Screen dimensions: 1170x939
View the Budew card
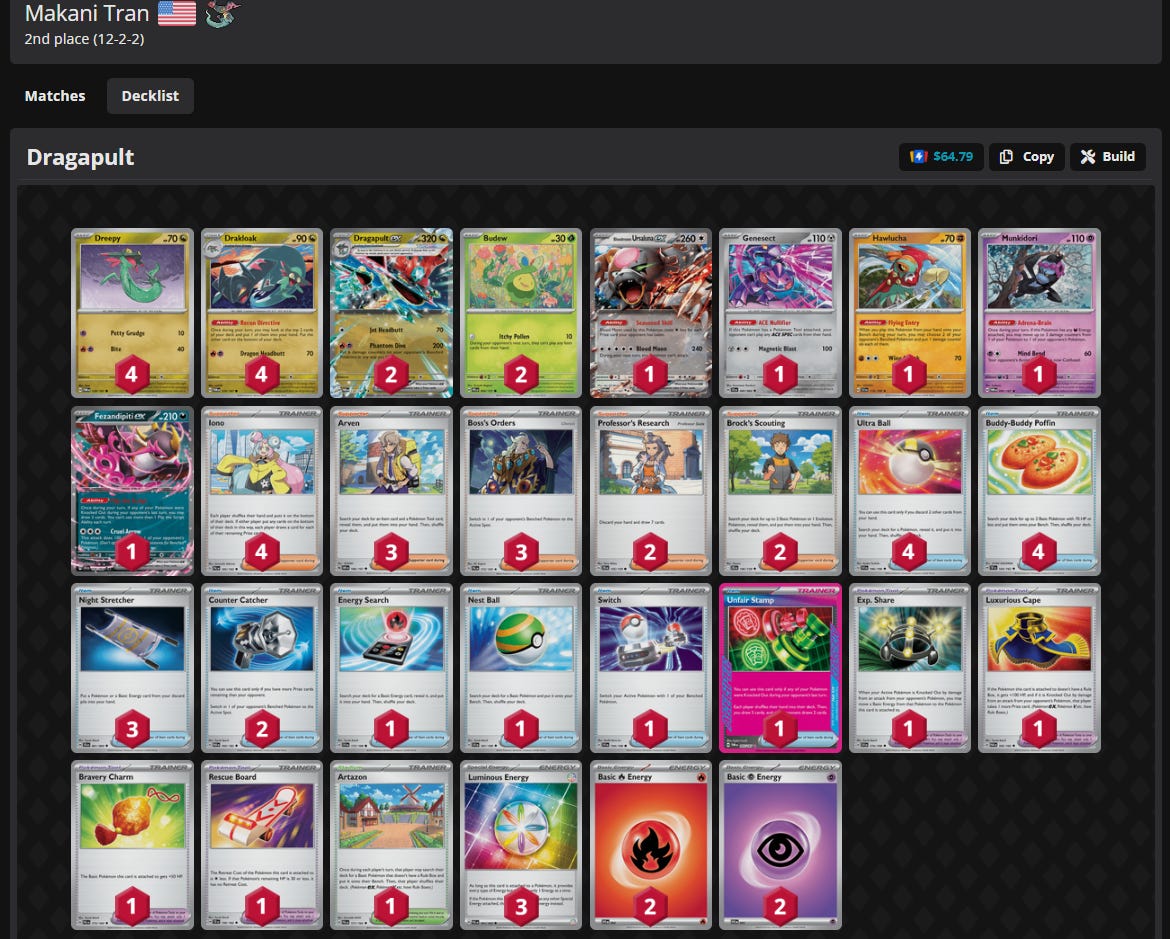tap(521, 313)
